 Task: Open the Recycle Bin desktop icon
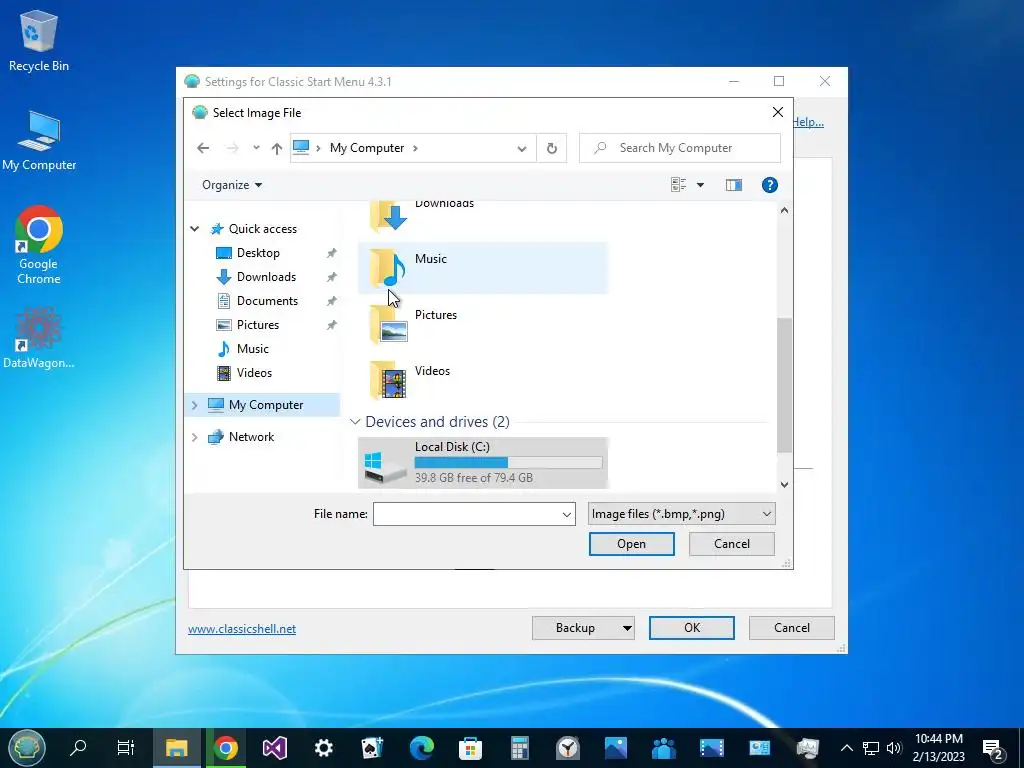tap(39, 40)
